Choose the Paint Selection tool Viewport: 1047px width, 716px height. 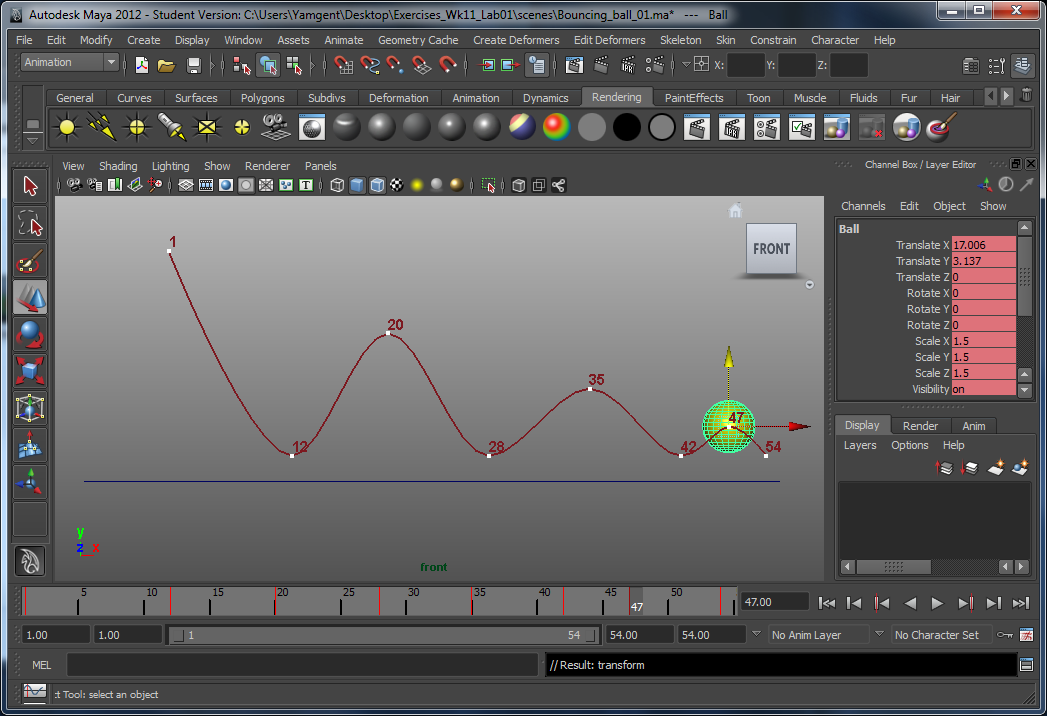pyautogui.click(x=30, y=261)
